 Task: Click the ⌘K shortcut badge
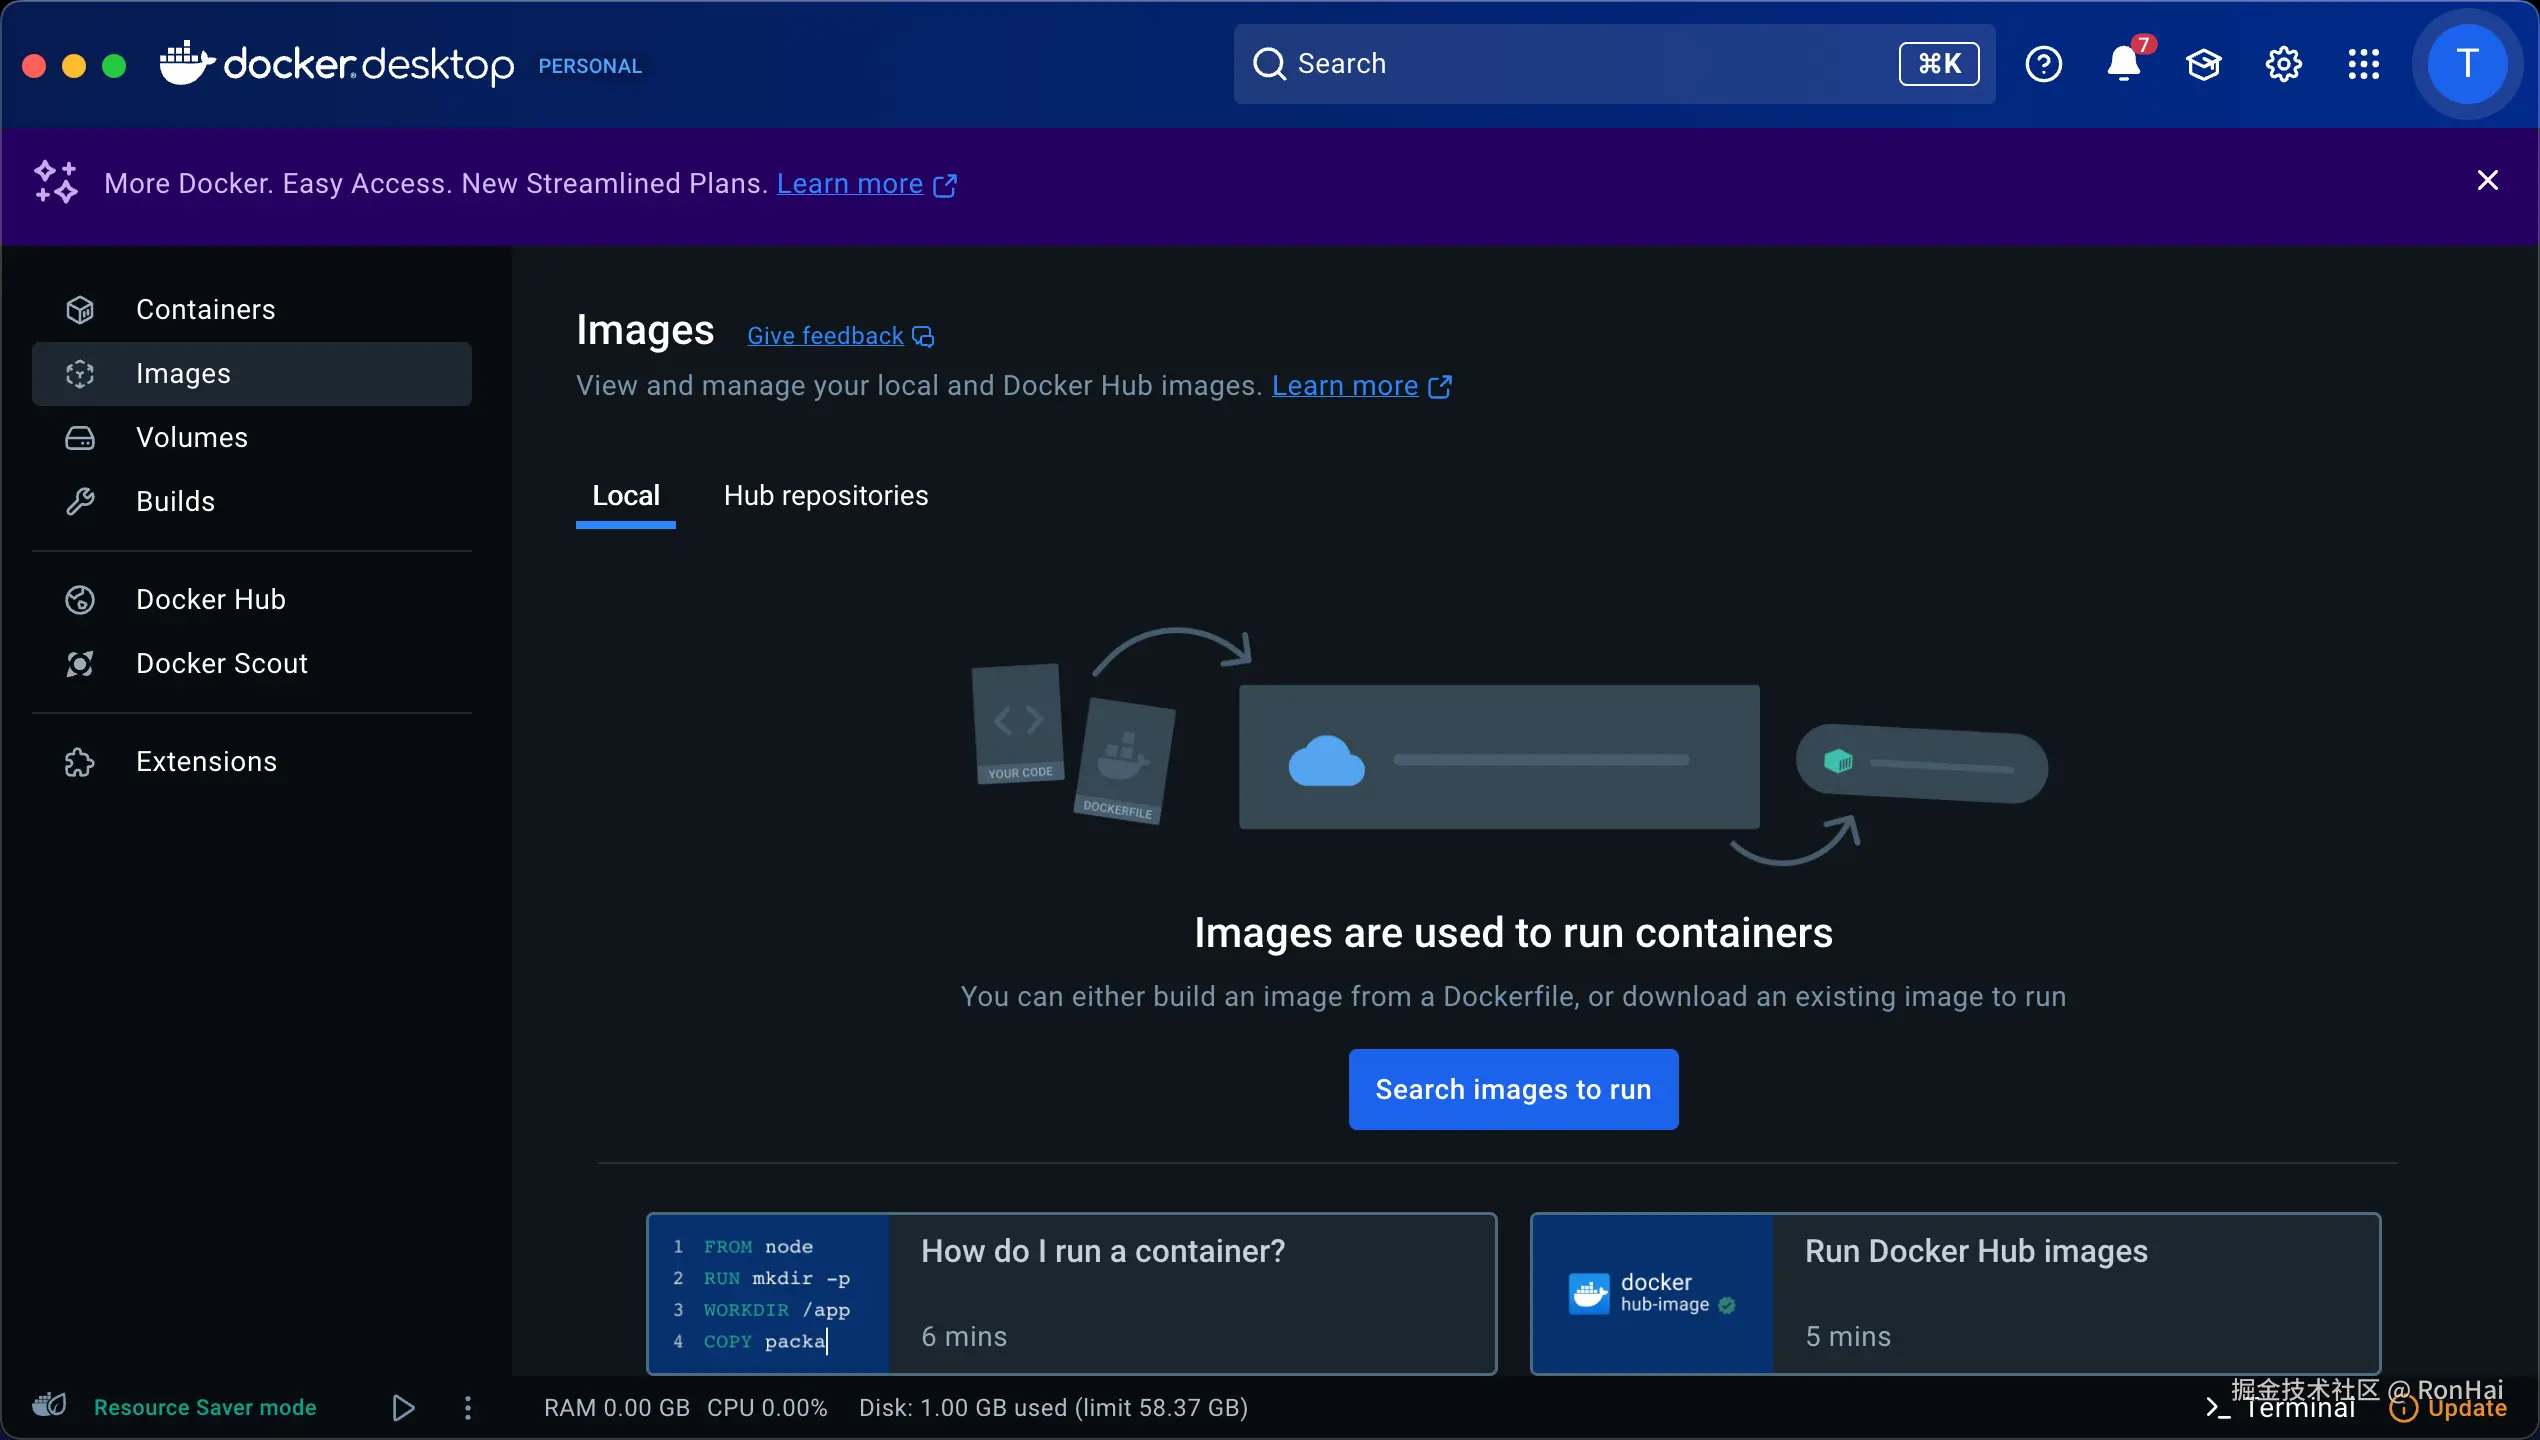1939,64
